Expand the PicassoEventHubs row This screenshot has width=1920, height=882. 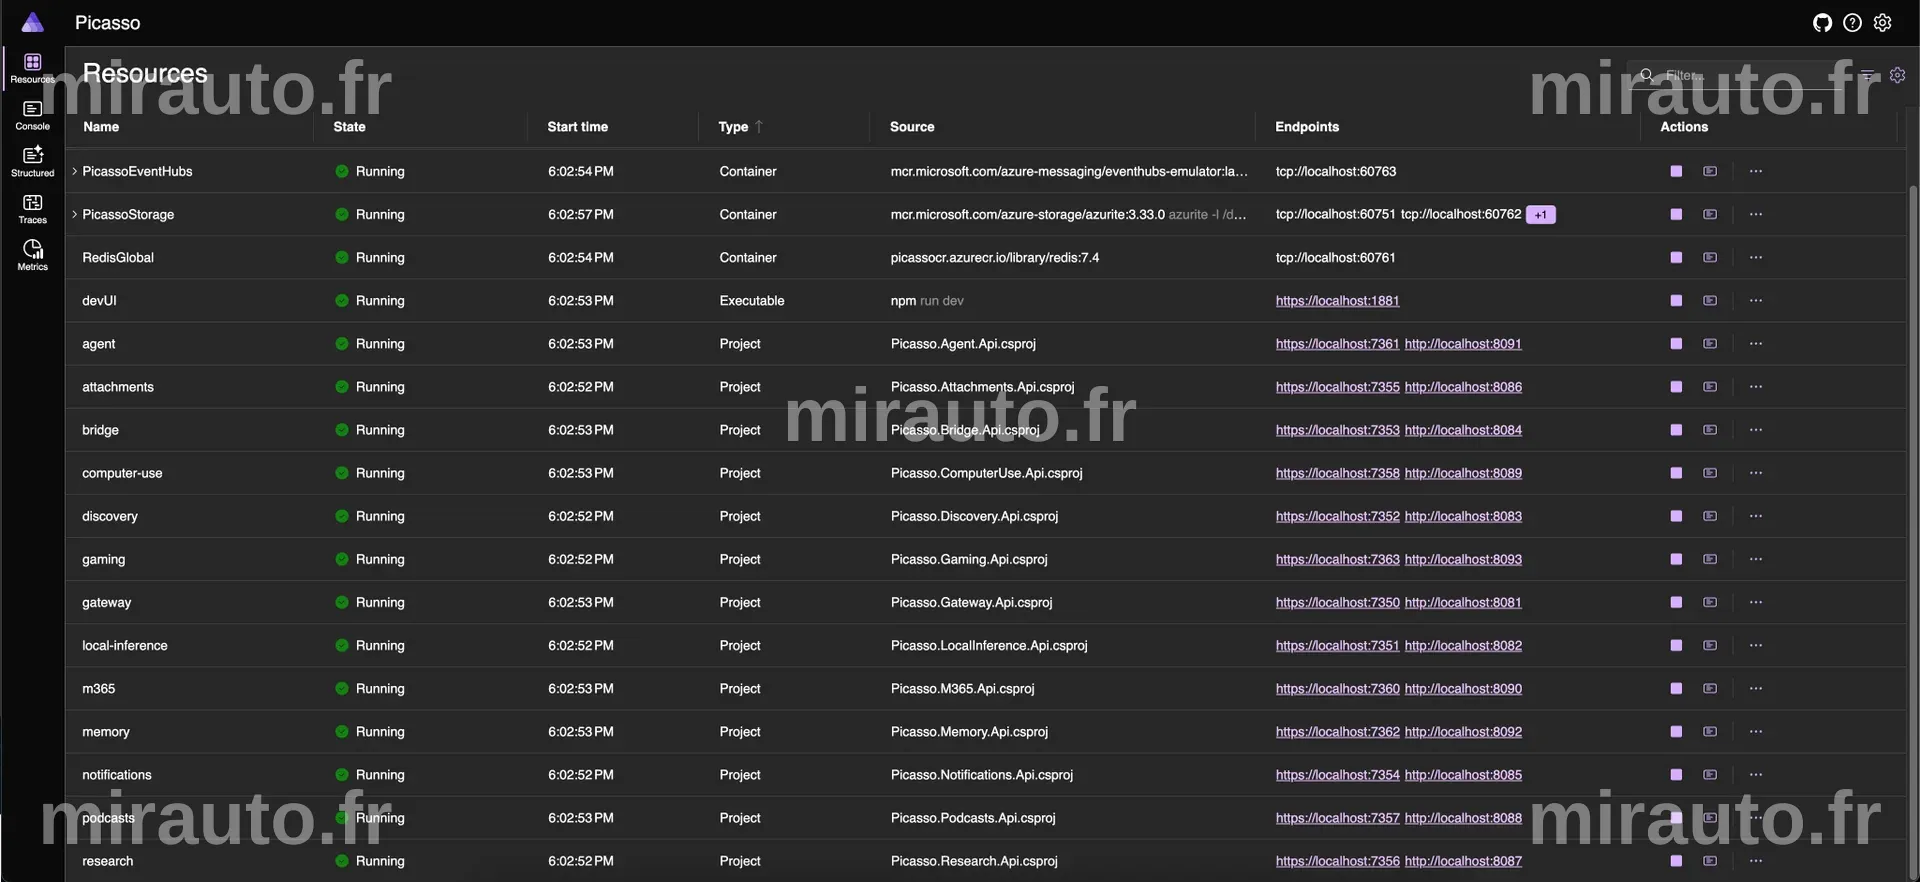pyautogui.click(x=74, y=171)
